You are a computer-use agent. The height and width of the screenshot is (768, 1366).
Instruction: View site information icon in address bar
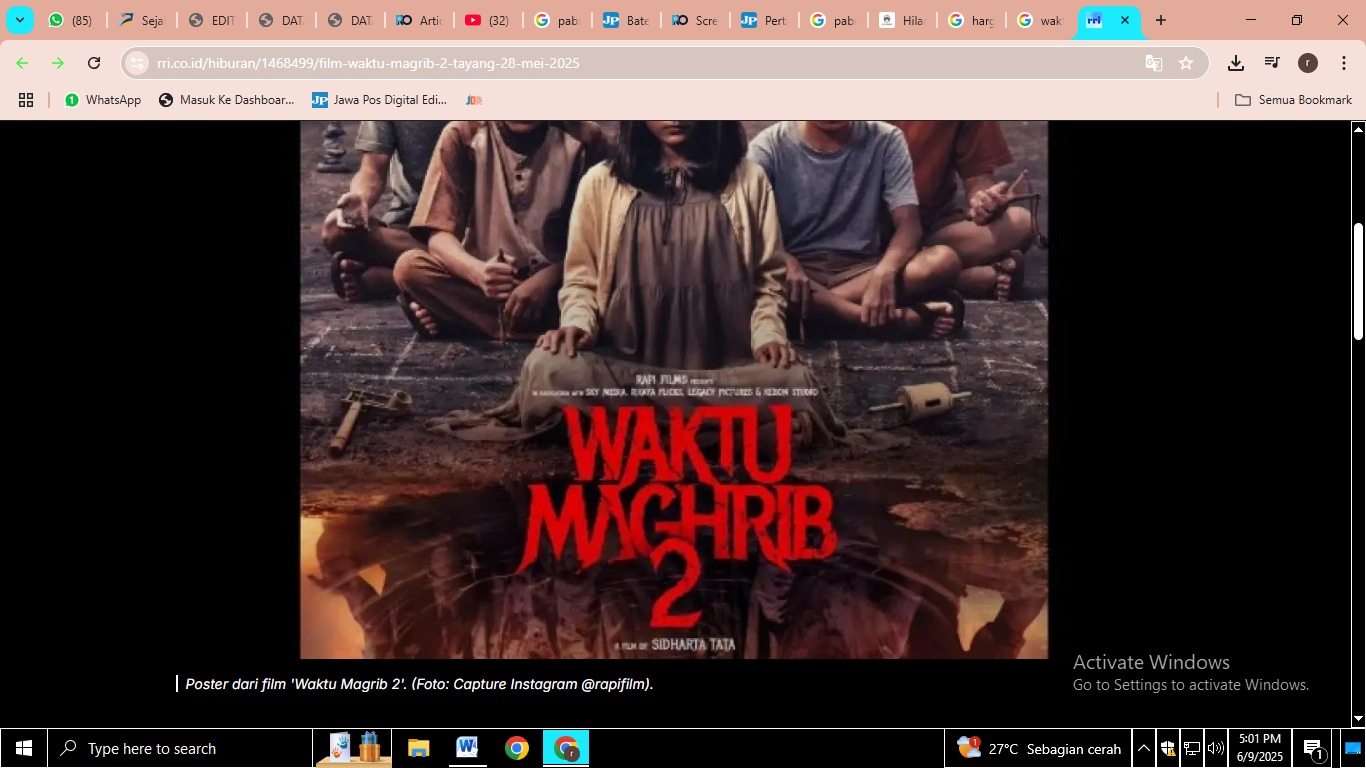tap(137, 63)
